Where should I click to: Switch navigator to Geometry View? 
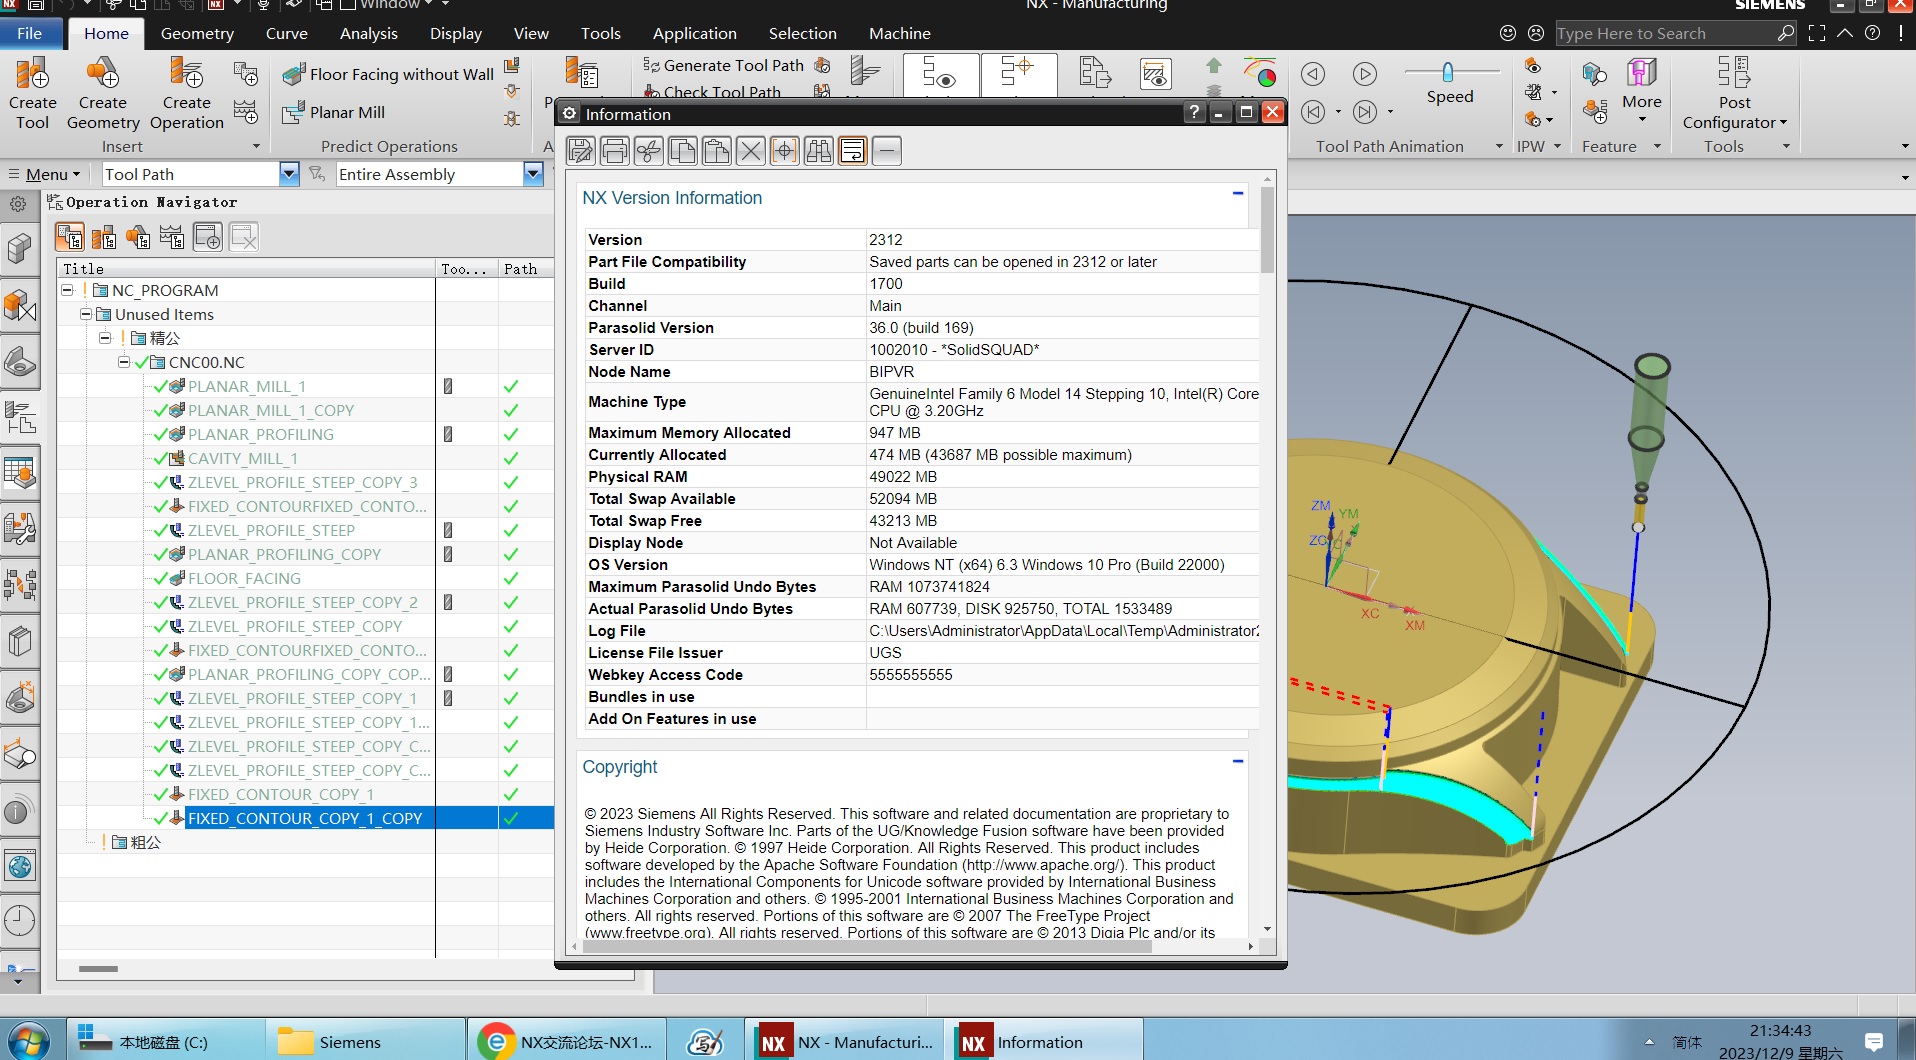[x=138, y=237]
